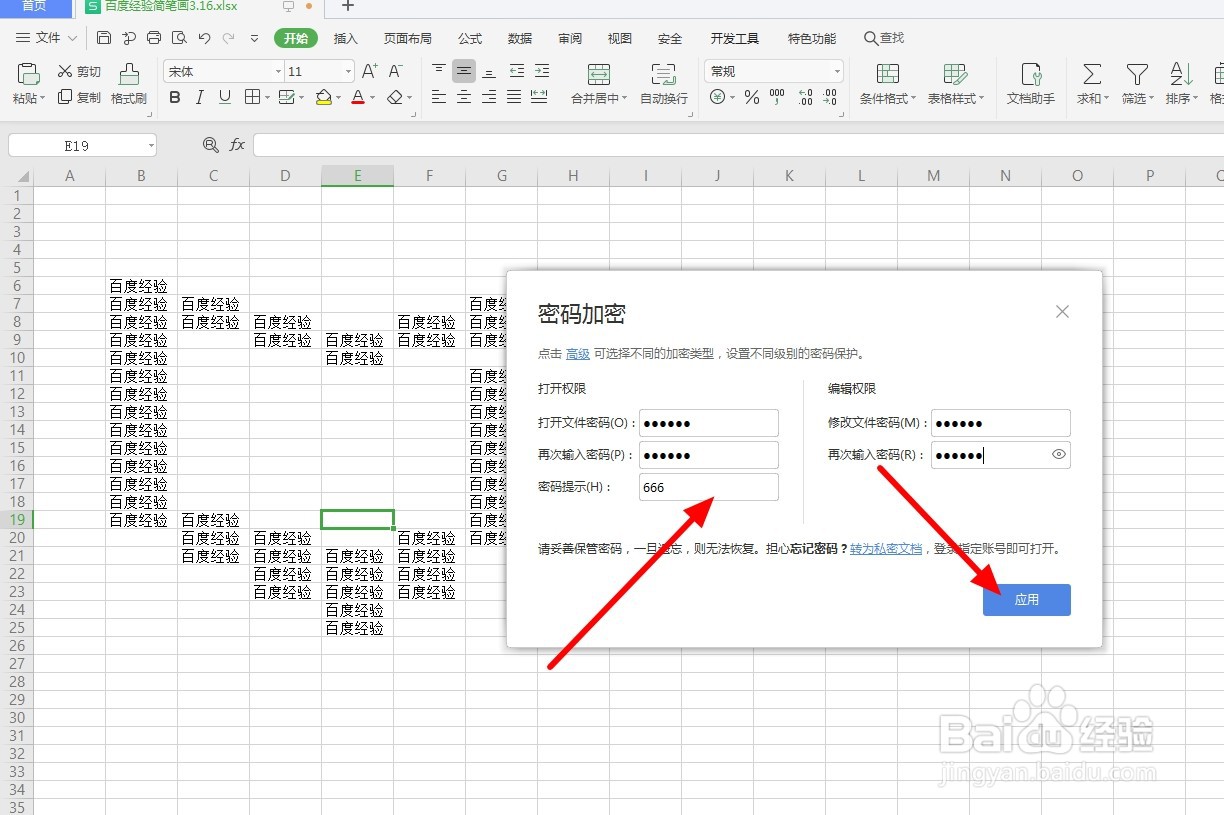Click the percent style icon
This screenshot has width=1224, height=815.
(x=751, y=97)
